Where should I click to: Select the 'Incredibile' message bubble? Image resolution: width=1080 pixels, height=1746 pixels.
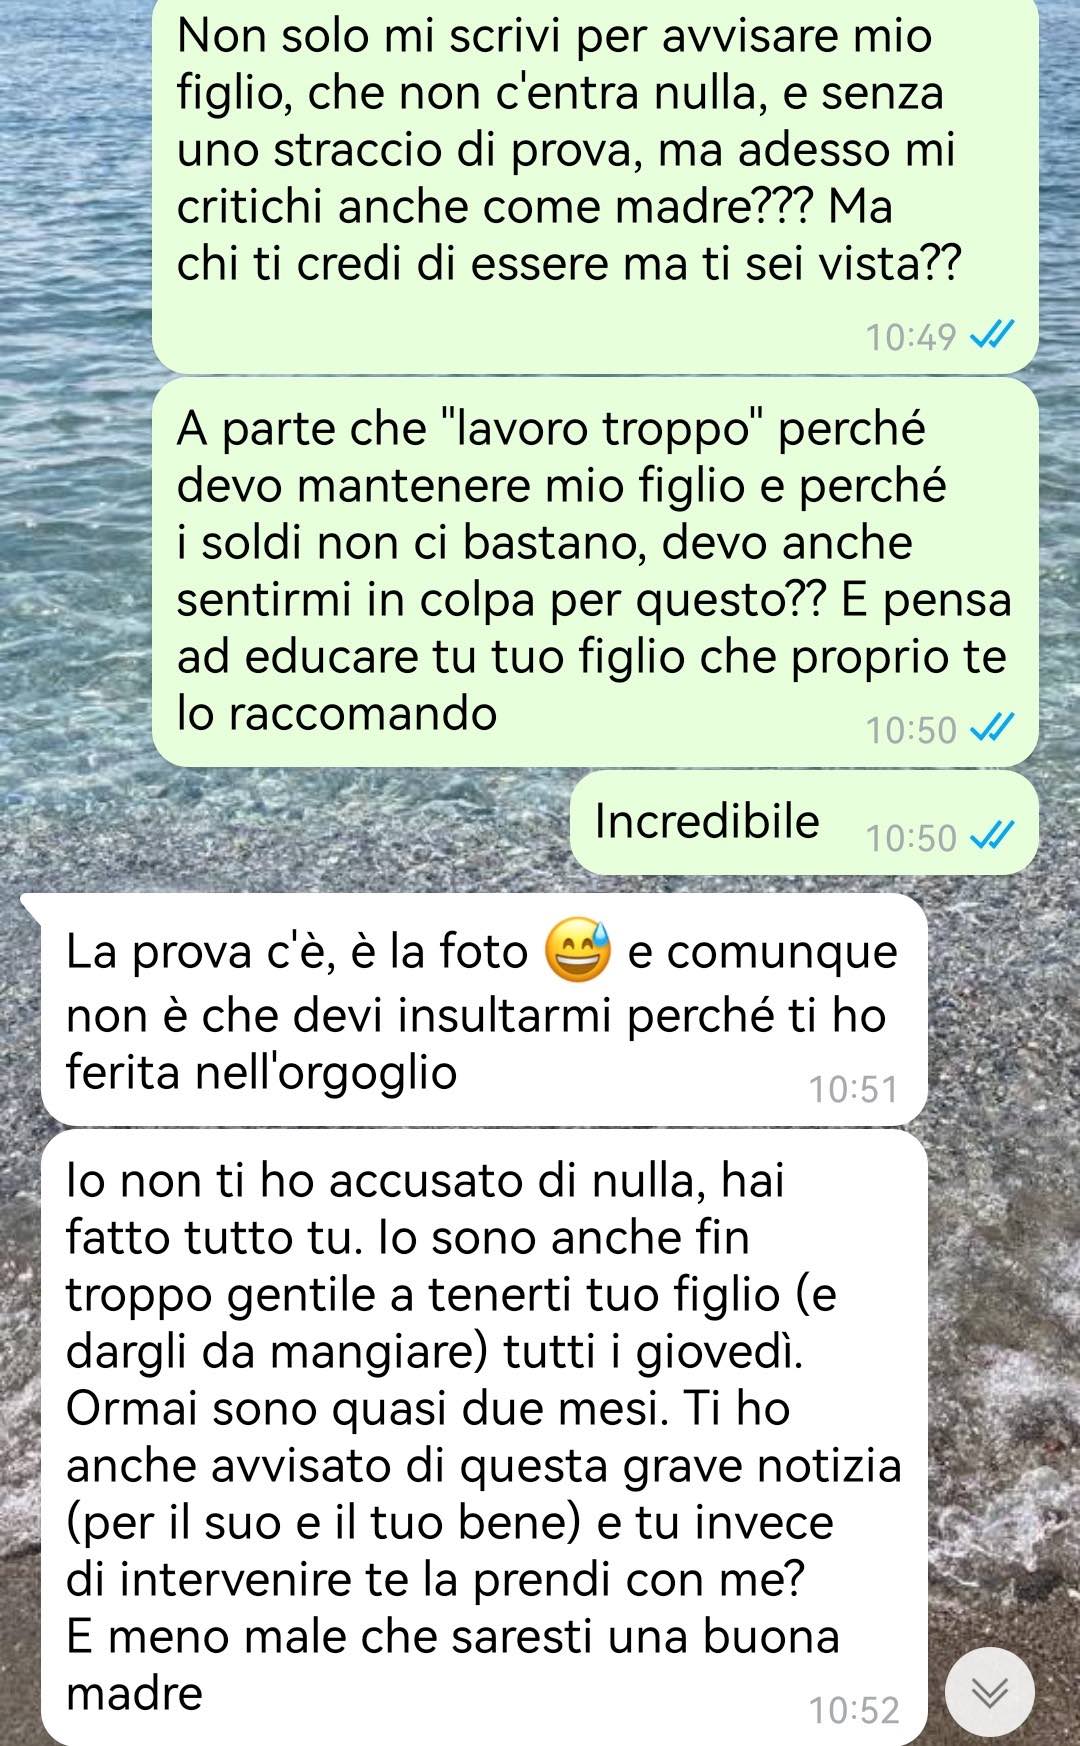click(804, 822)
